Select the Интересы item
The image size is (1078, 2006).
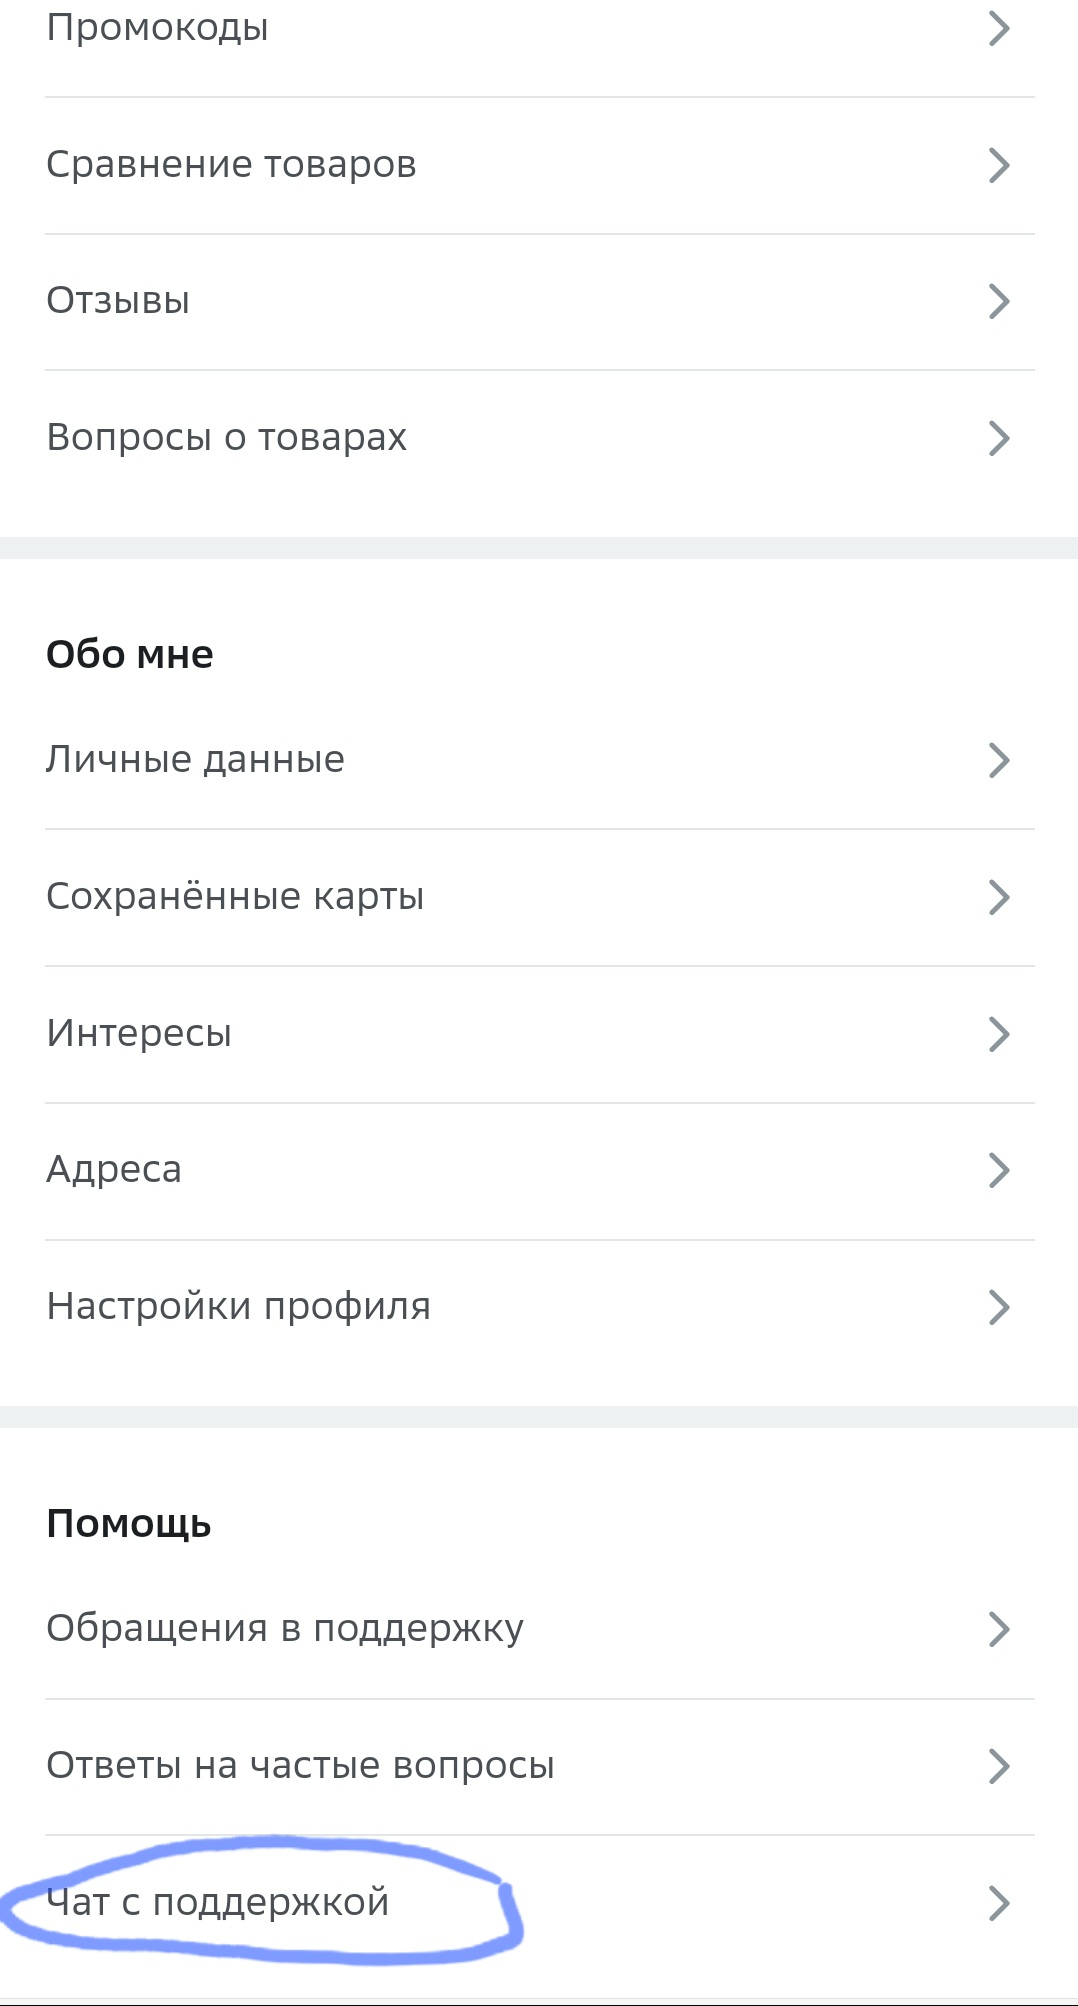tap(540, 1035)
